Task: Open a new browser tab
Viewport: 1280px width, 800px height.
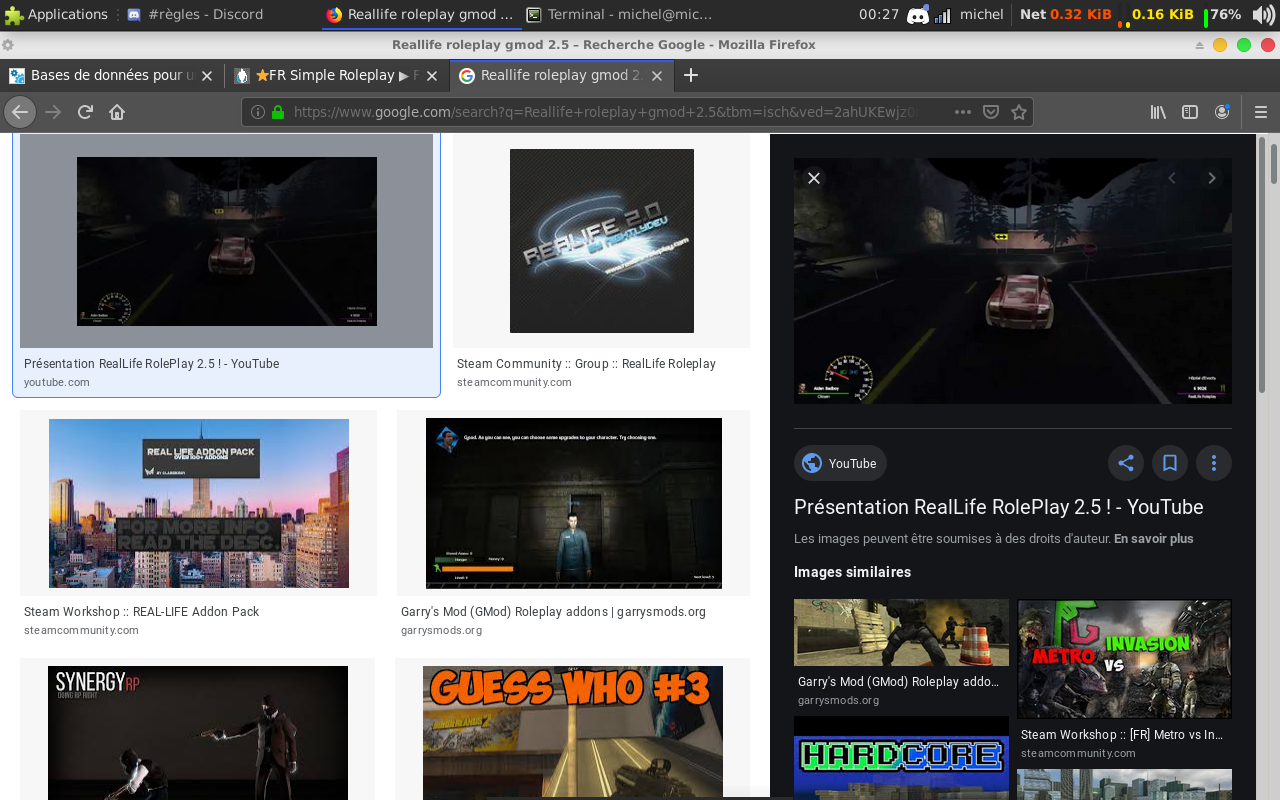Action: [690, 75]
